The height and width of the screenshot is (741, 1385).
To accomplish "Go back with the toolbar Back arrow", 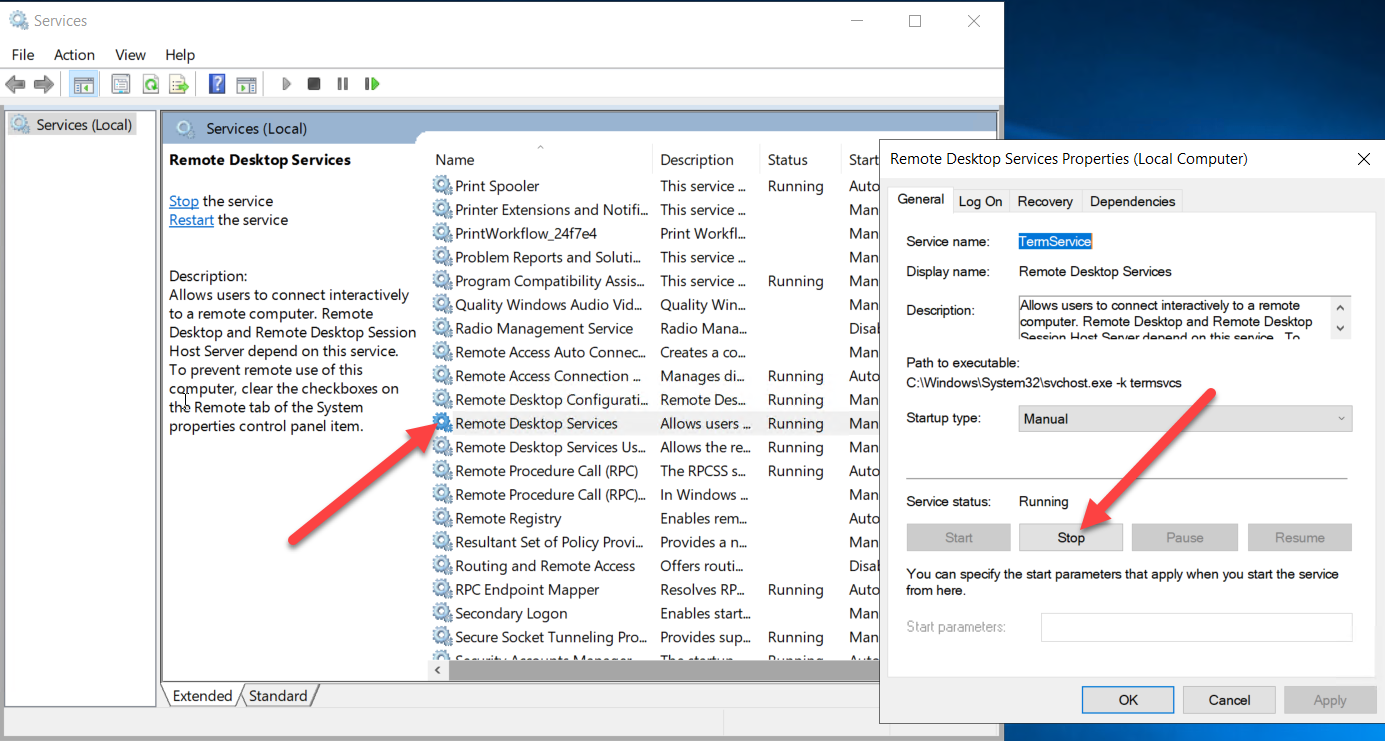I will click(15, 84).
